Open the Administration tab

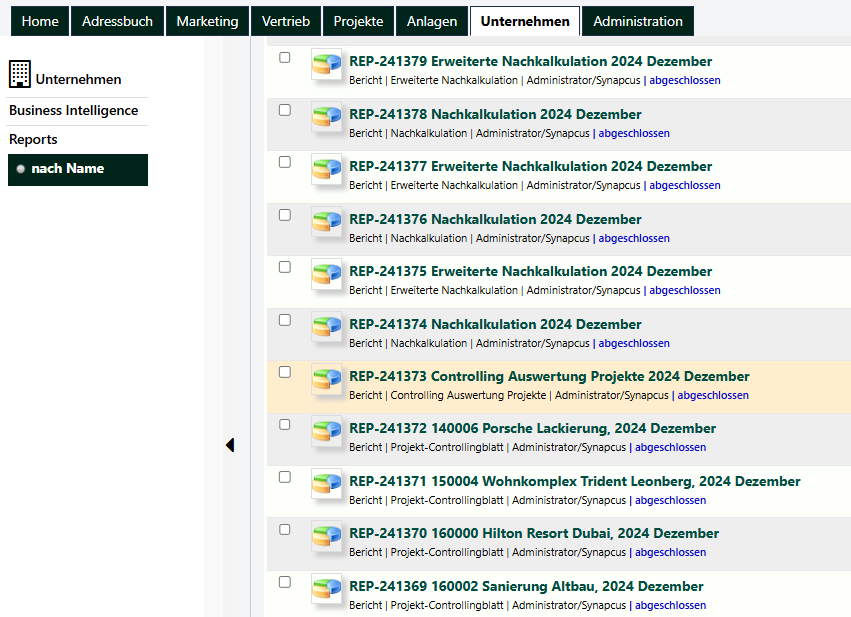point(638,21)
